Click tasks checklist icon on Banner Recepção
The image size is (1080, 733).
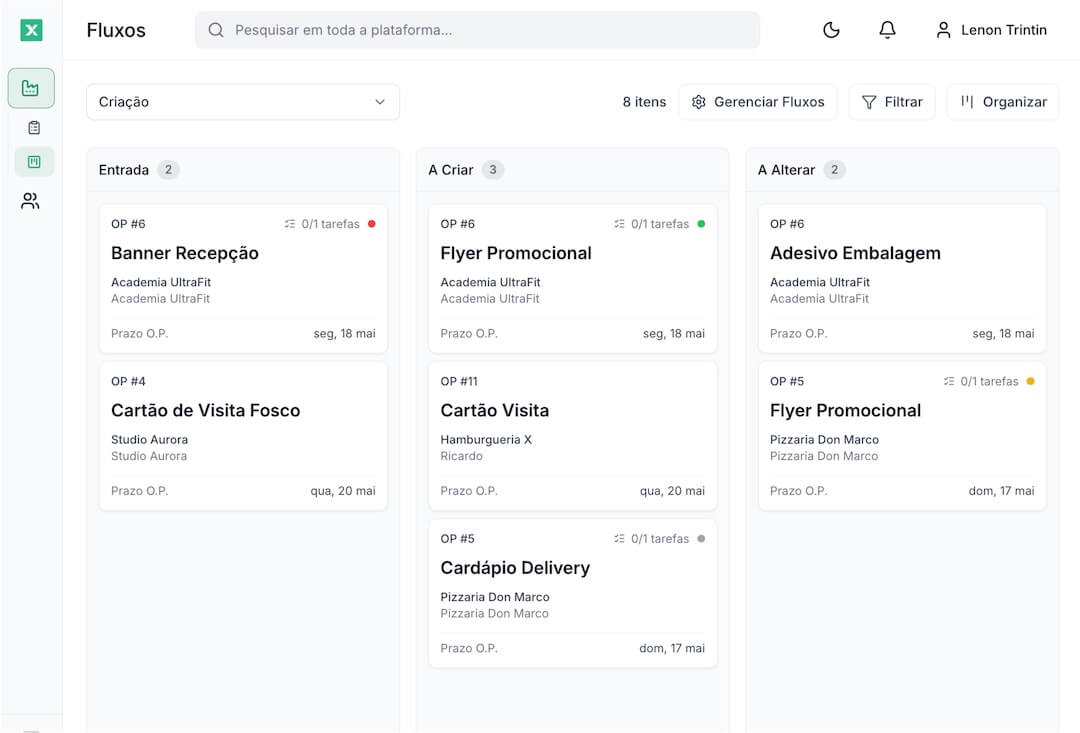[290, 224]
